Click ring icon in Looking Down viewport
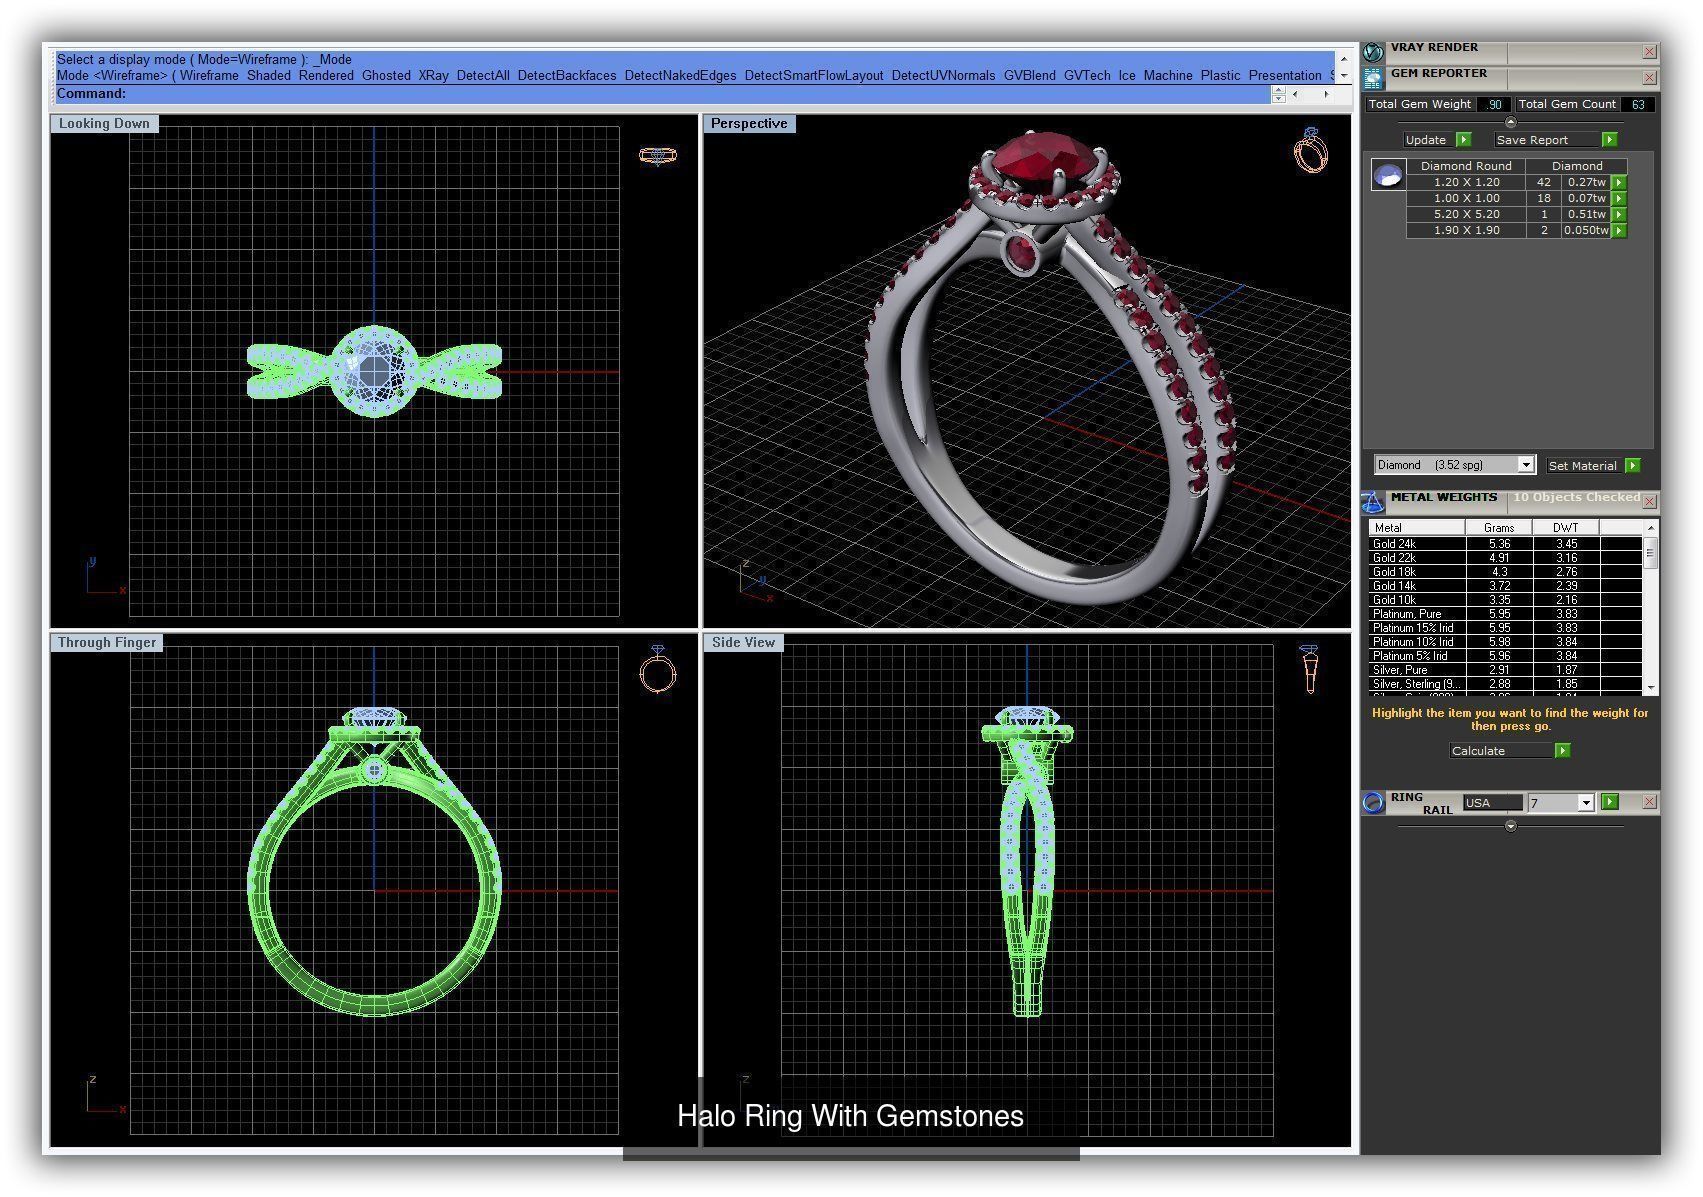The height and width of the screenshot is (1197, 1703). [658, 155]
